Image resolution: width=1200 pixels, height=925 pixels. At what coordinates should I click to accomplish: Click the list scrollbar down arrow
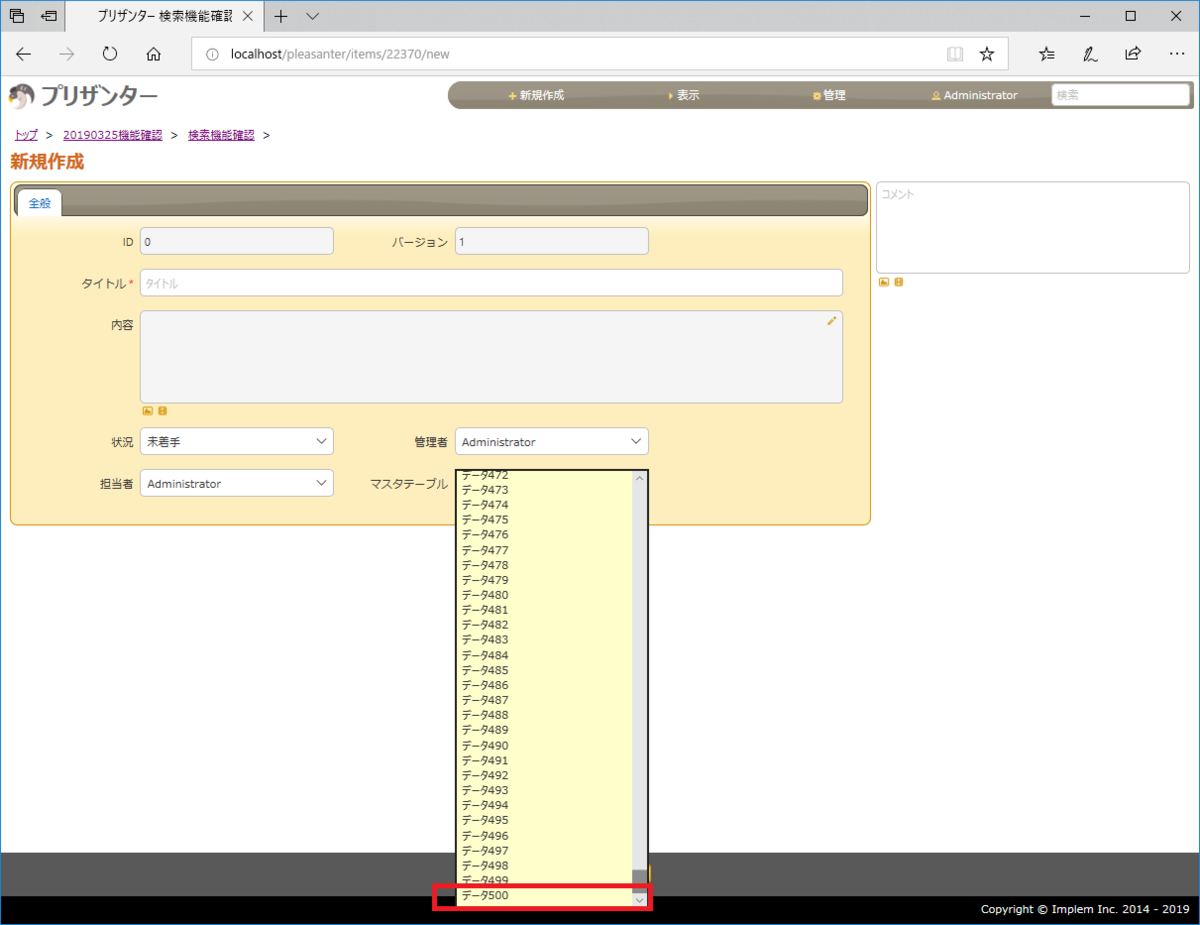coord(640,900)
